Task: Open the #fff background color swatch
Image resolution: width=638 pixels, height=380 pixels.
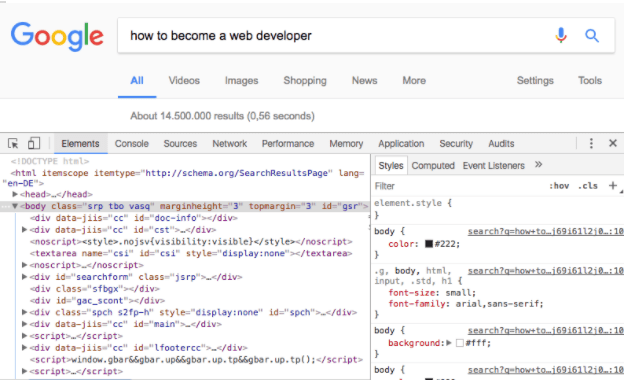Action: pos(460,343)
